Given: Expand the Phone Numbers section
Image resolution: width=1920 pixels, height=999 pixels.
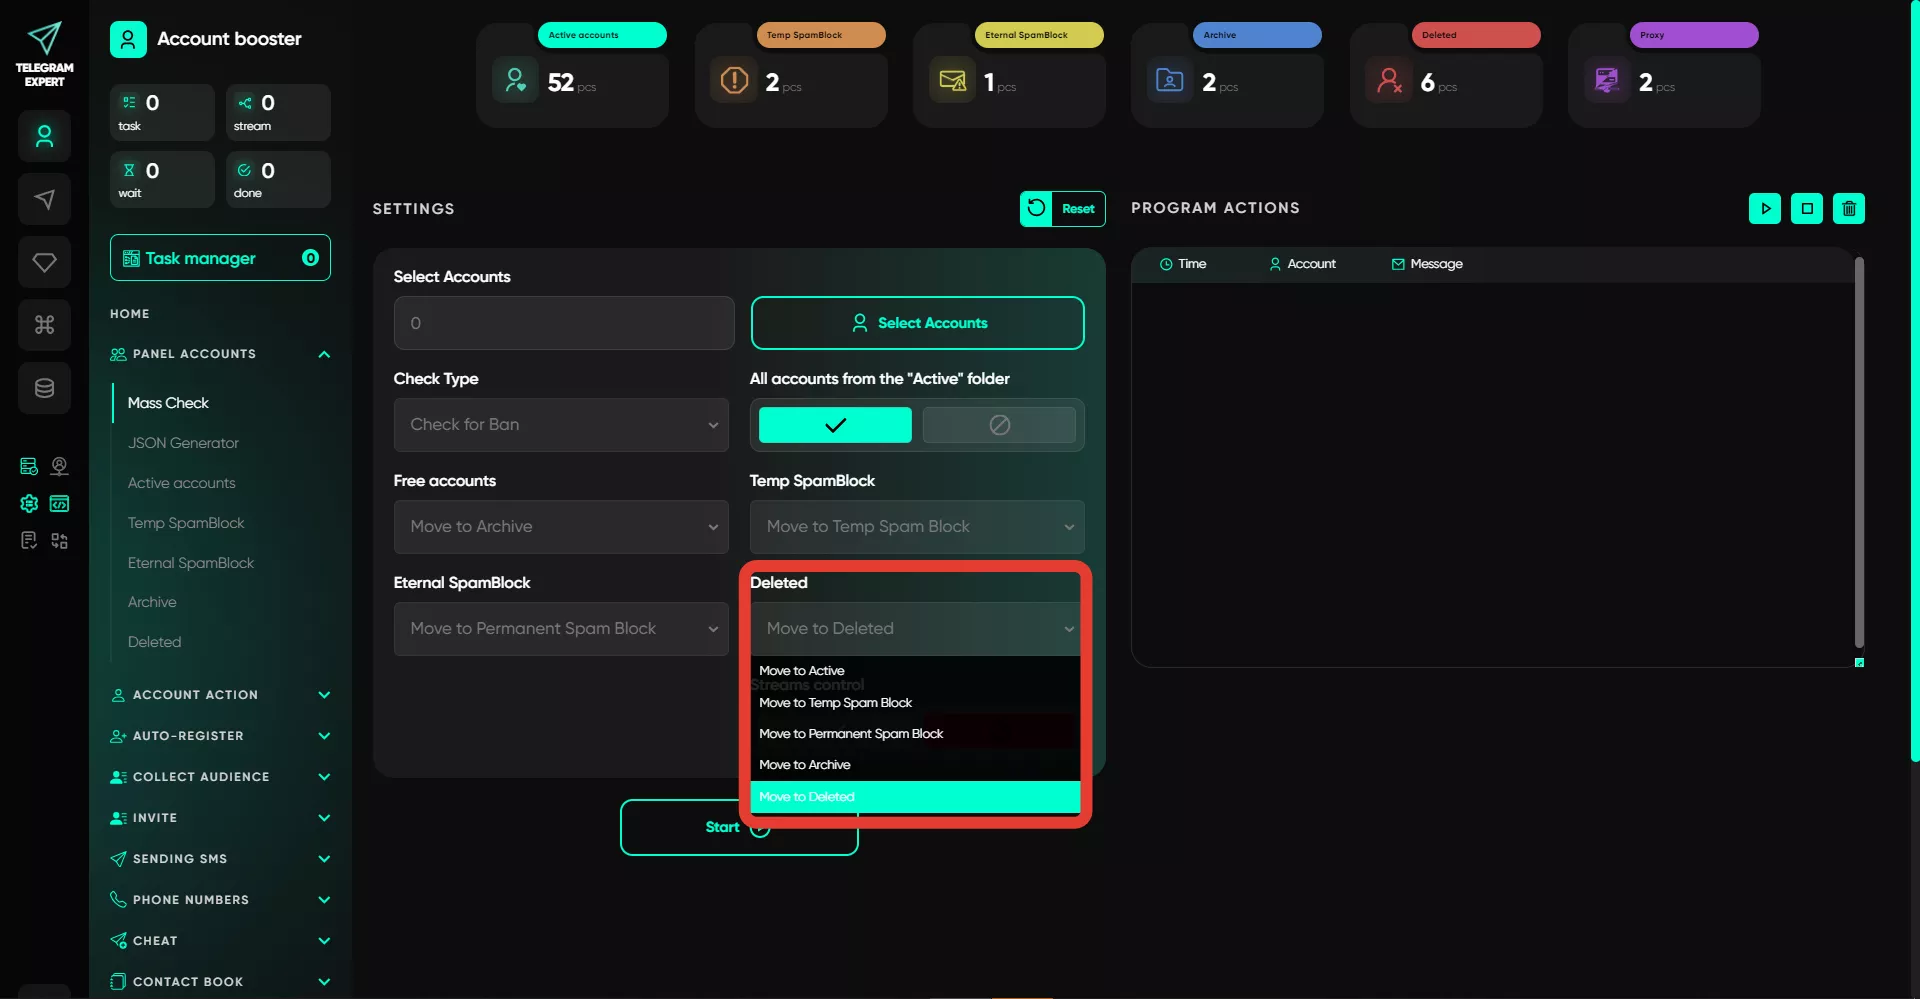Looking at the screenshot, I should pos(220,900).
